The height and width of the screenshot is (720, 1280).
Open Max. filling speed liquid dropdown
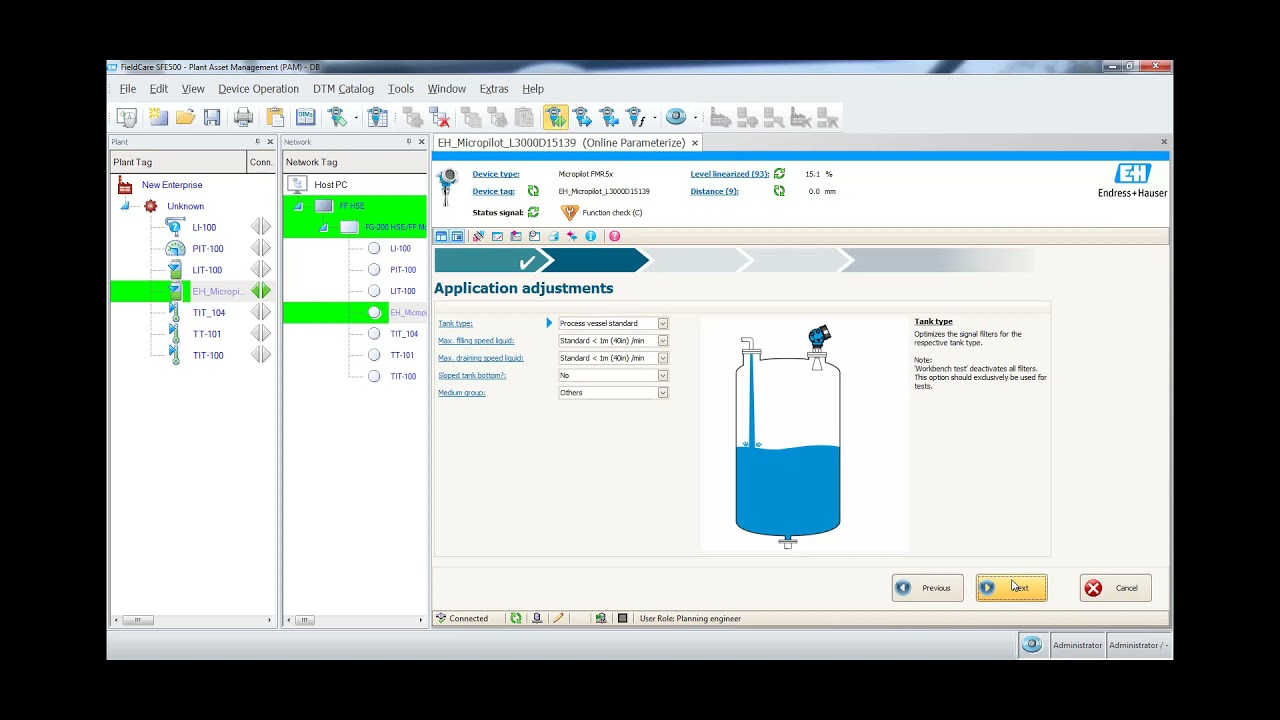point(662,340)
